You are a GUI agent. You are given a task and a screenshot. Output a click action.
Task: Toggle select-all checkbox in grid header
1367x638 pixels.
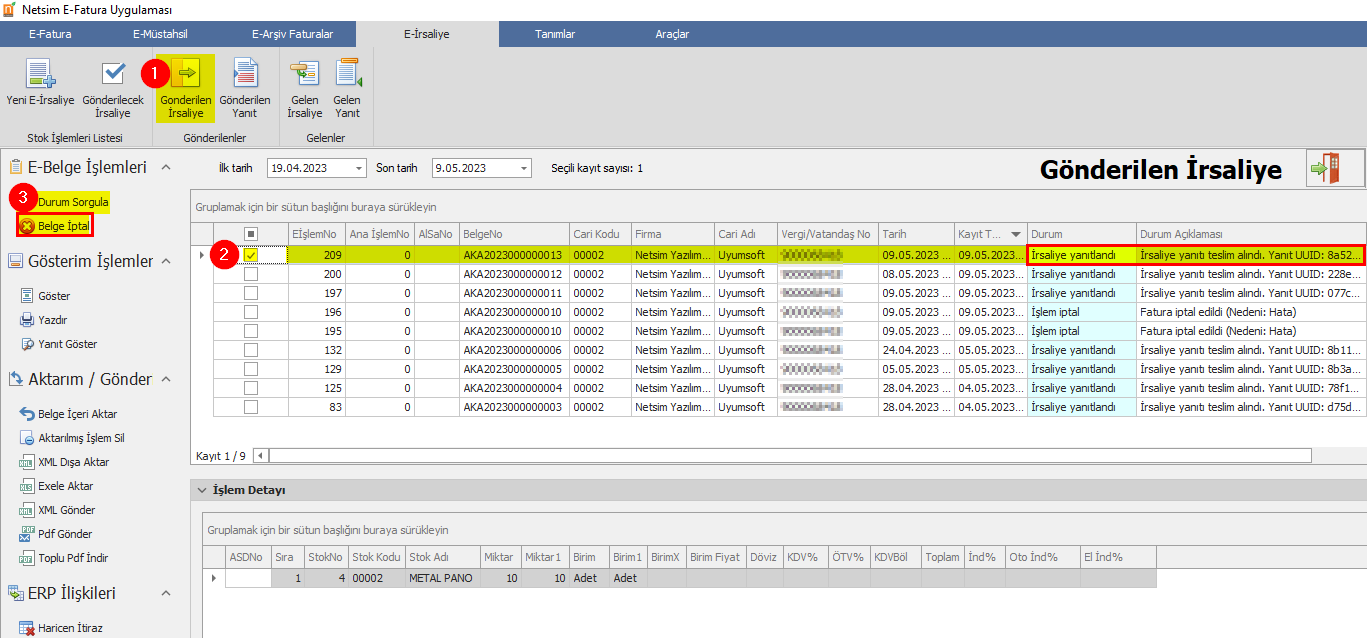pos(251,233)
